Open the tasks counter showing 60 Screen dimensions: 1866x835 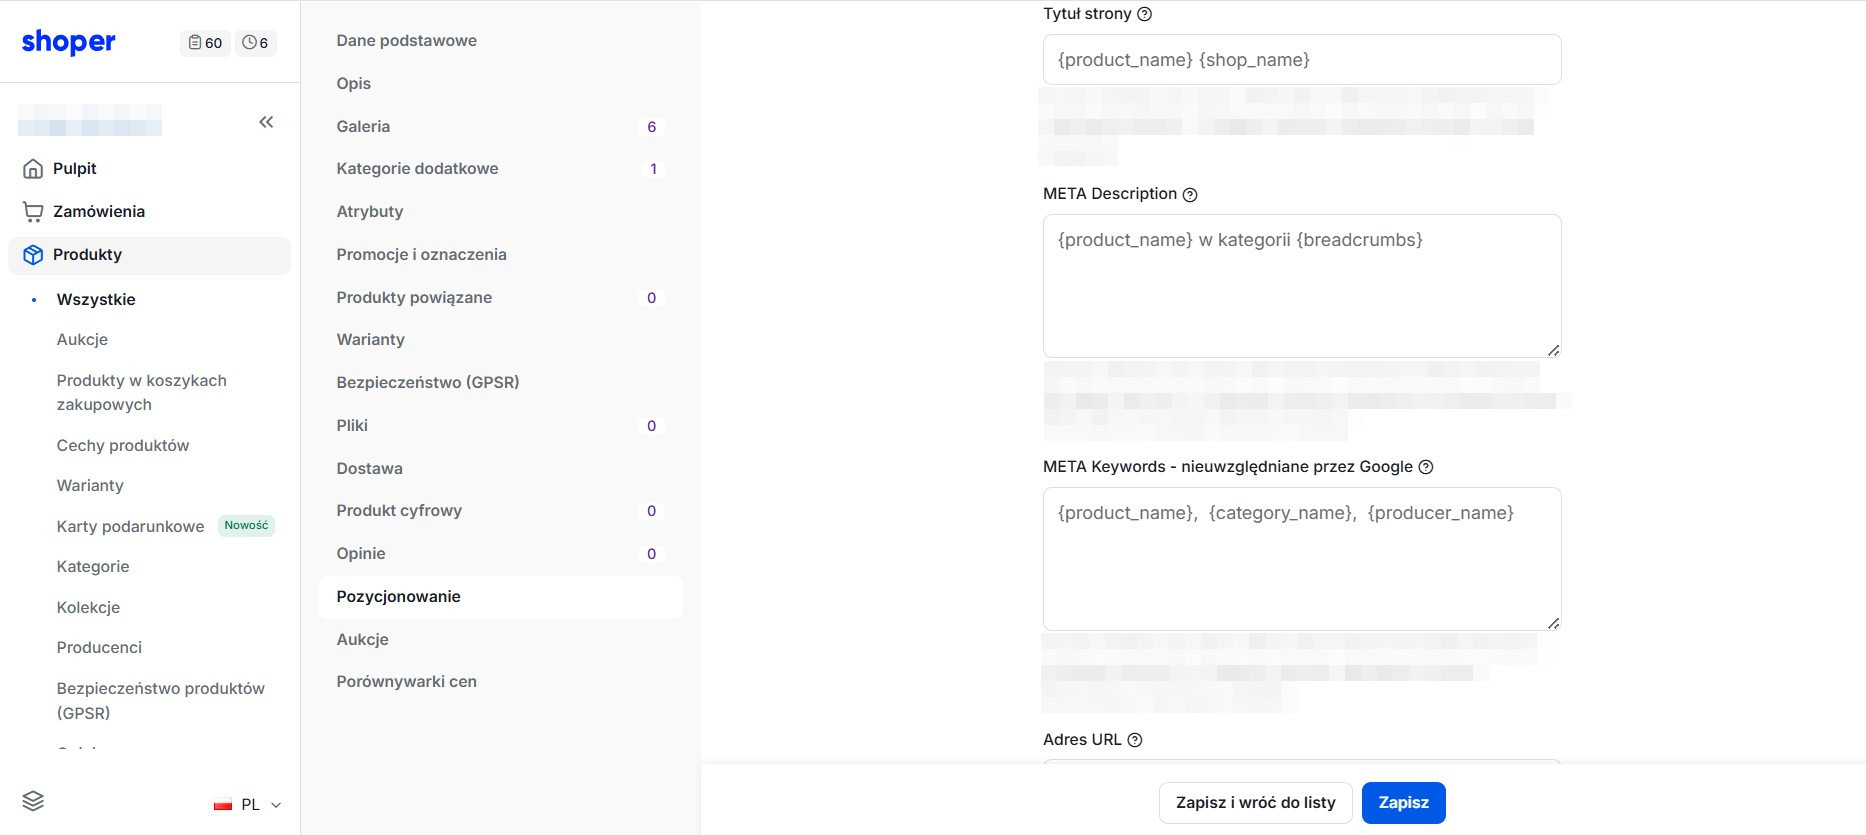tap(205, 43)
